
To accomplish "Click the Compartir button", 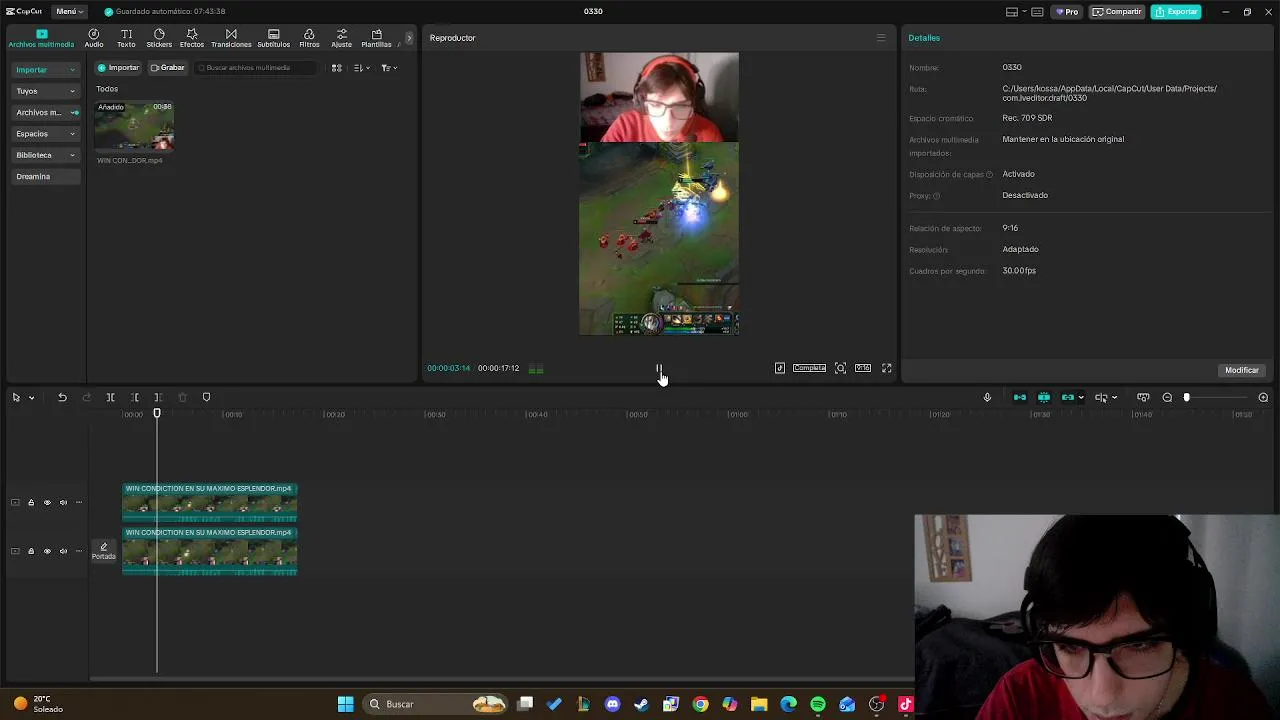I will (1116, 12).
